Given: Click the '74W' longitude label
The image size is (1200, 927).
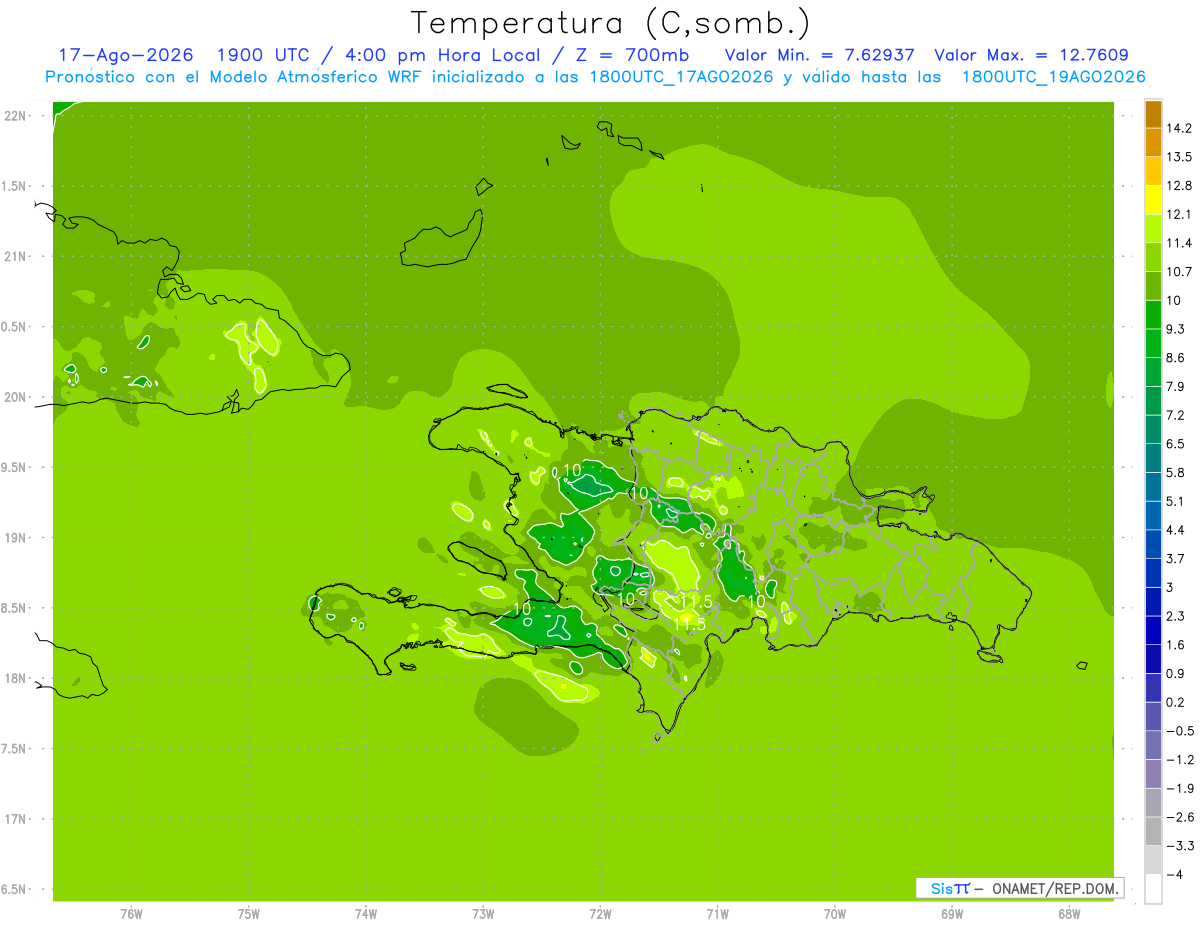Looking at the screenshot, I should pyautogui.click(x=366, y=915).
